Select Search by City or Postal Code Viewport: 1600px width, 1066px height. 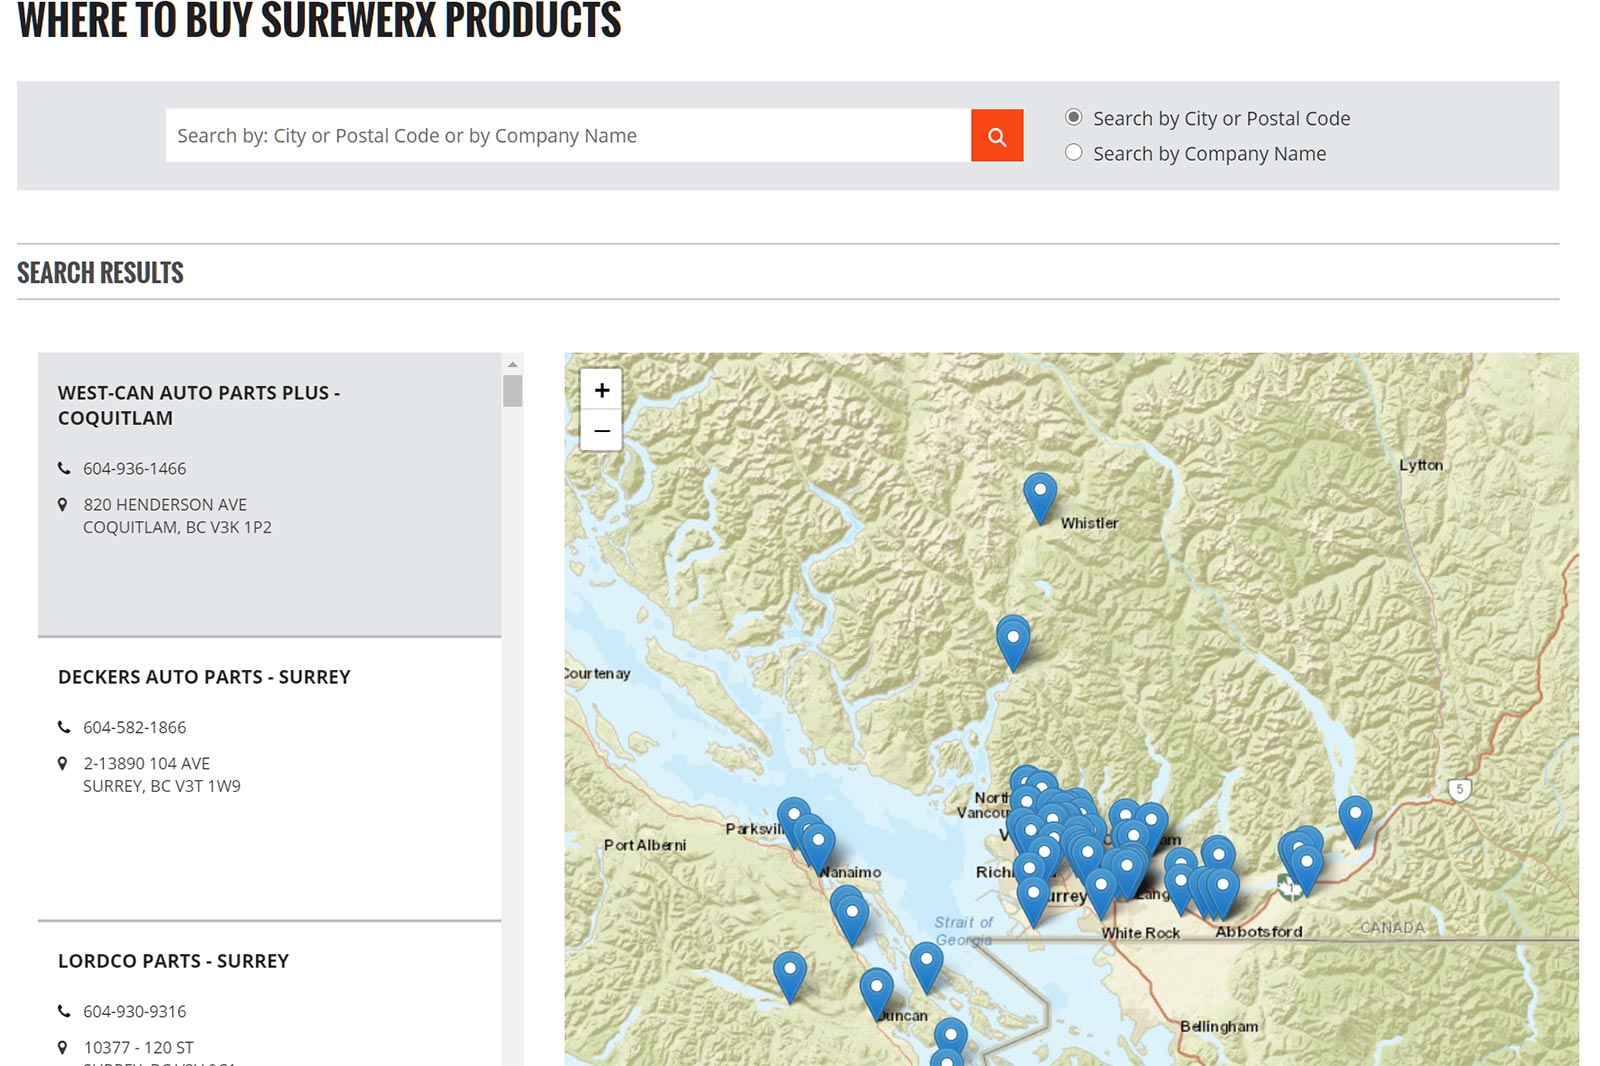pyautogui.click(x=1073, y=118)
